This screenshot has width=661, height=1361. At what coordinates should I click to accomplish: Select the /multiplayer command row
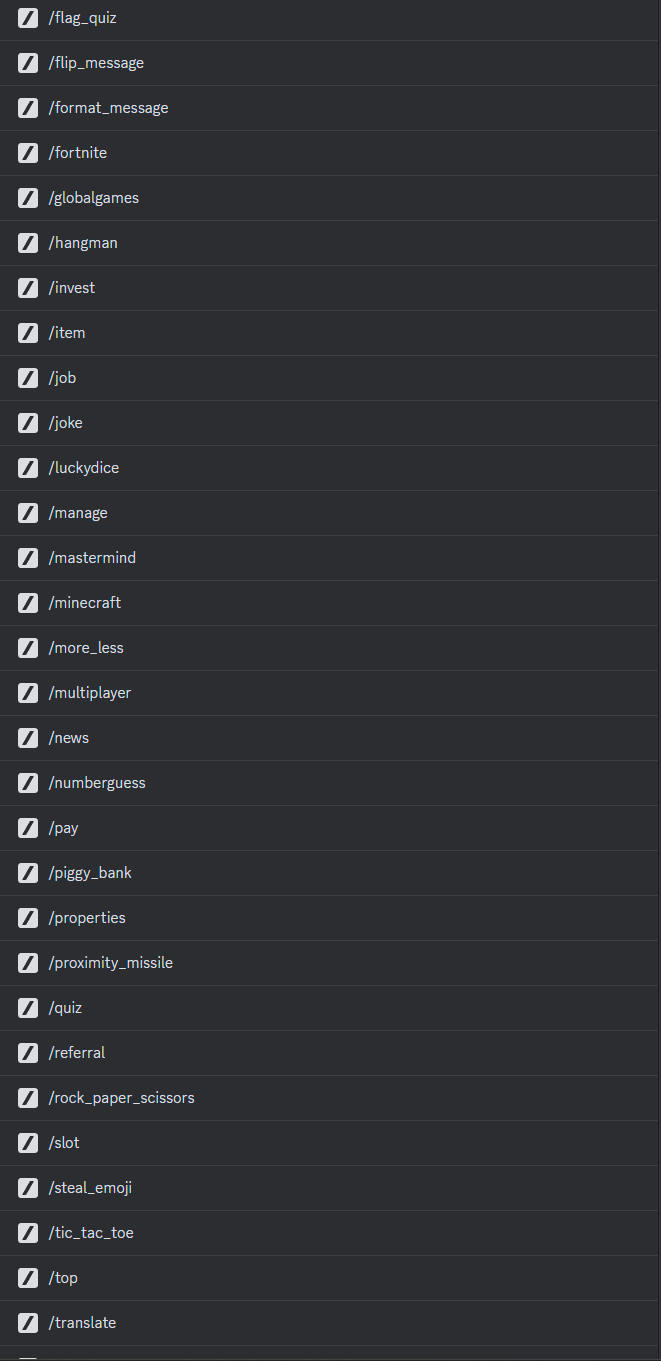click(x=330, y=693)
